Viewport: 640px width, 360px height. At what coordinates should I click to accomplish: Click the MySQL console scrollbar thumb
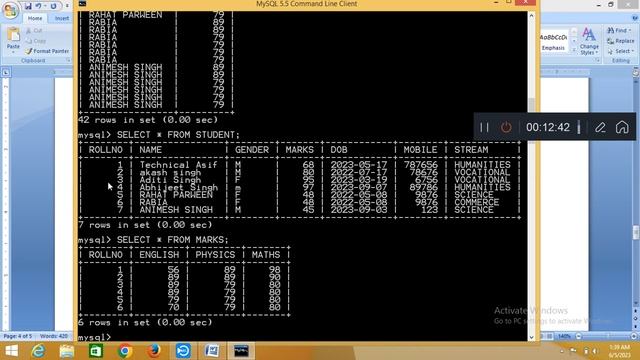point(531,105)
